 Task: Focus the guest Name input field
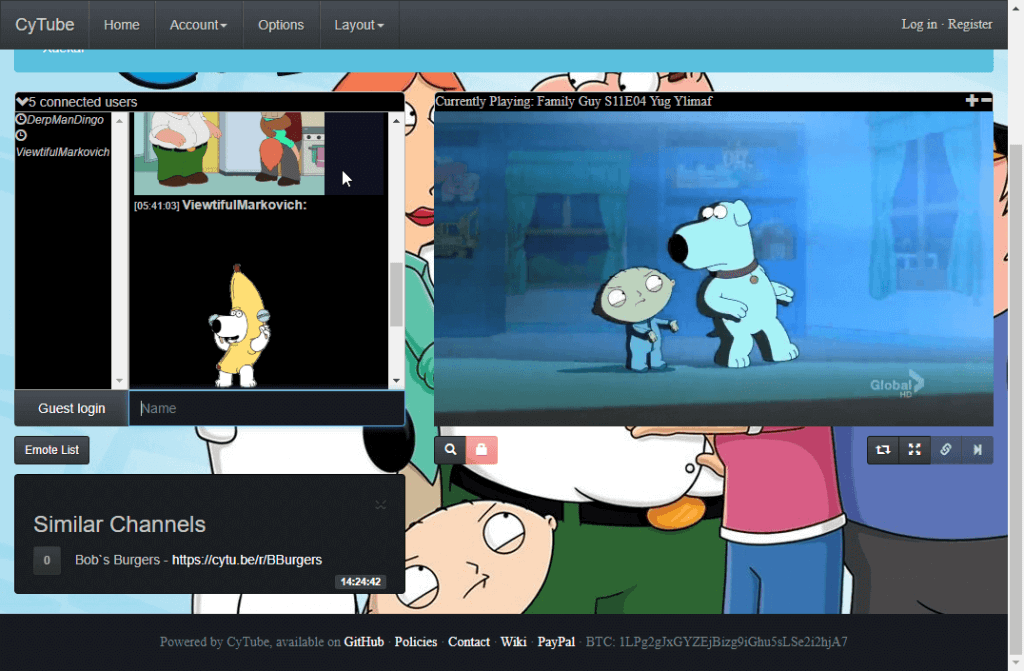pos(266,408)
